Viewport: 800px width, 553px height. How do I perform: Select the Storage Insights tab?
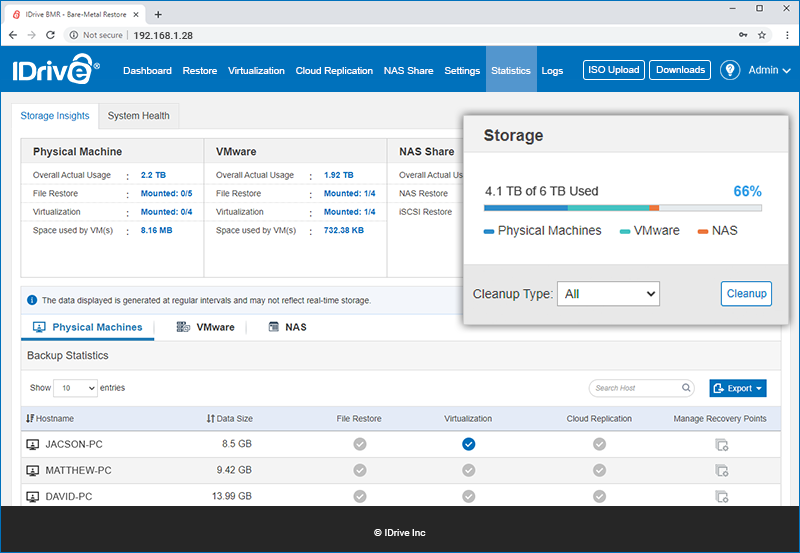pos(55,116)
